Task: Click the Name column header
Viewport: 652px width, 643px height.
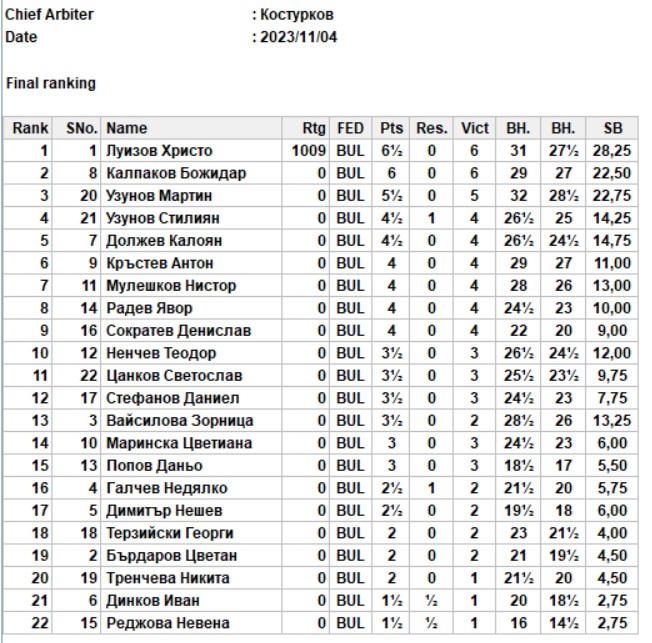Action: (127, 129)
